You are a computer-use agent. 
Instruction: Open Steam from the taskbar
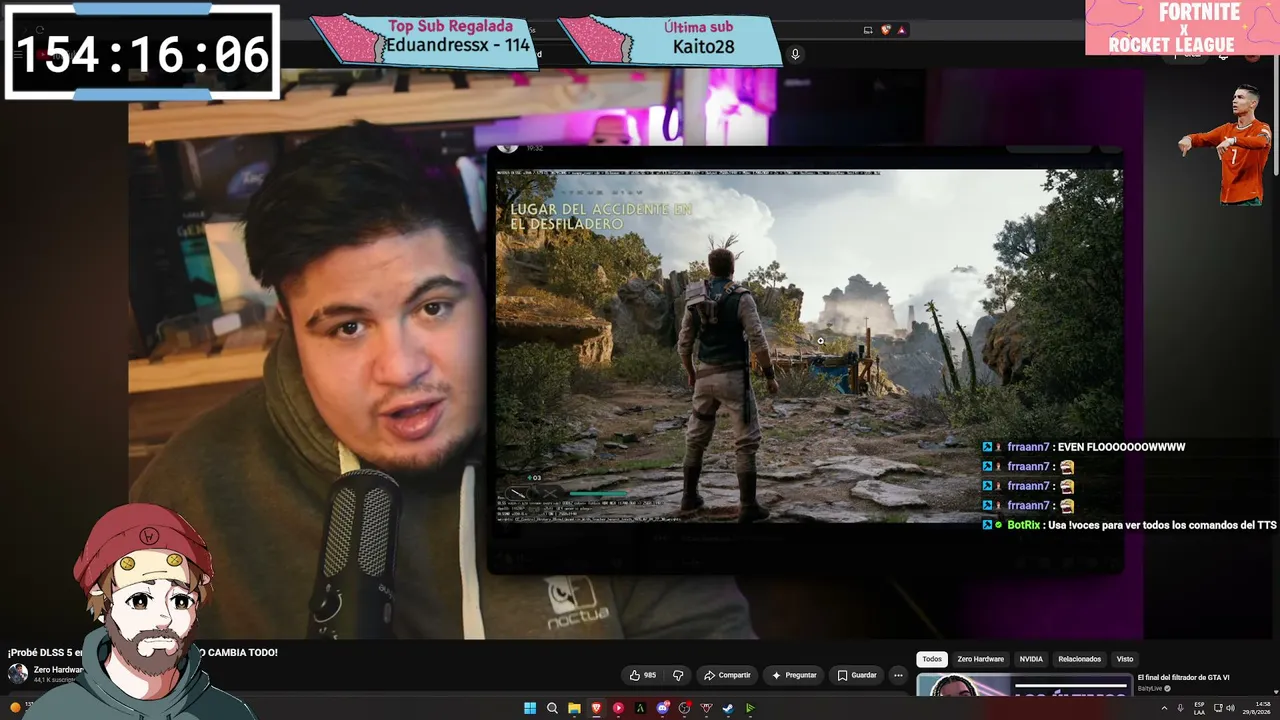728,708
